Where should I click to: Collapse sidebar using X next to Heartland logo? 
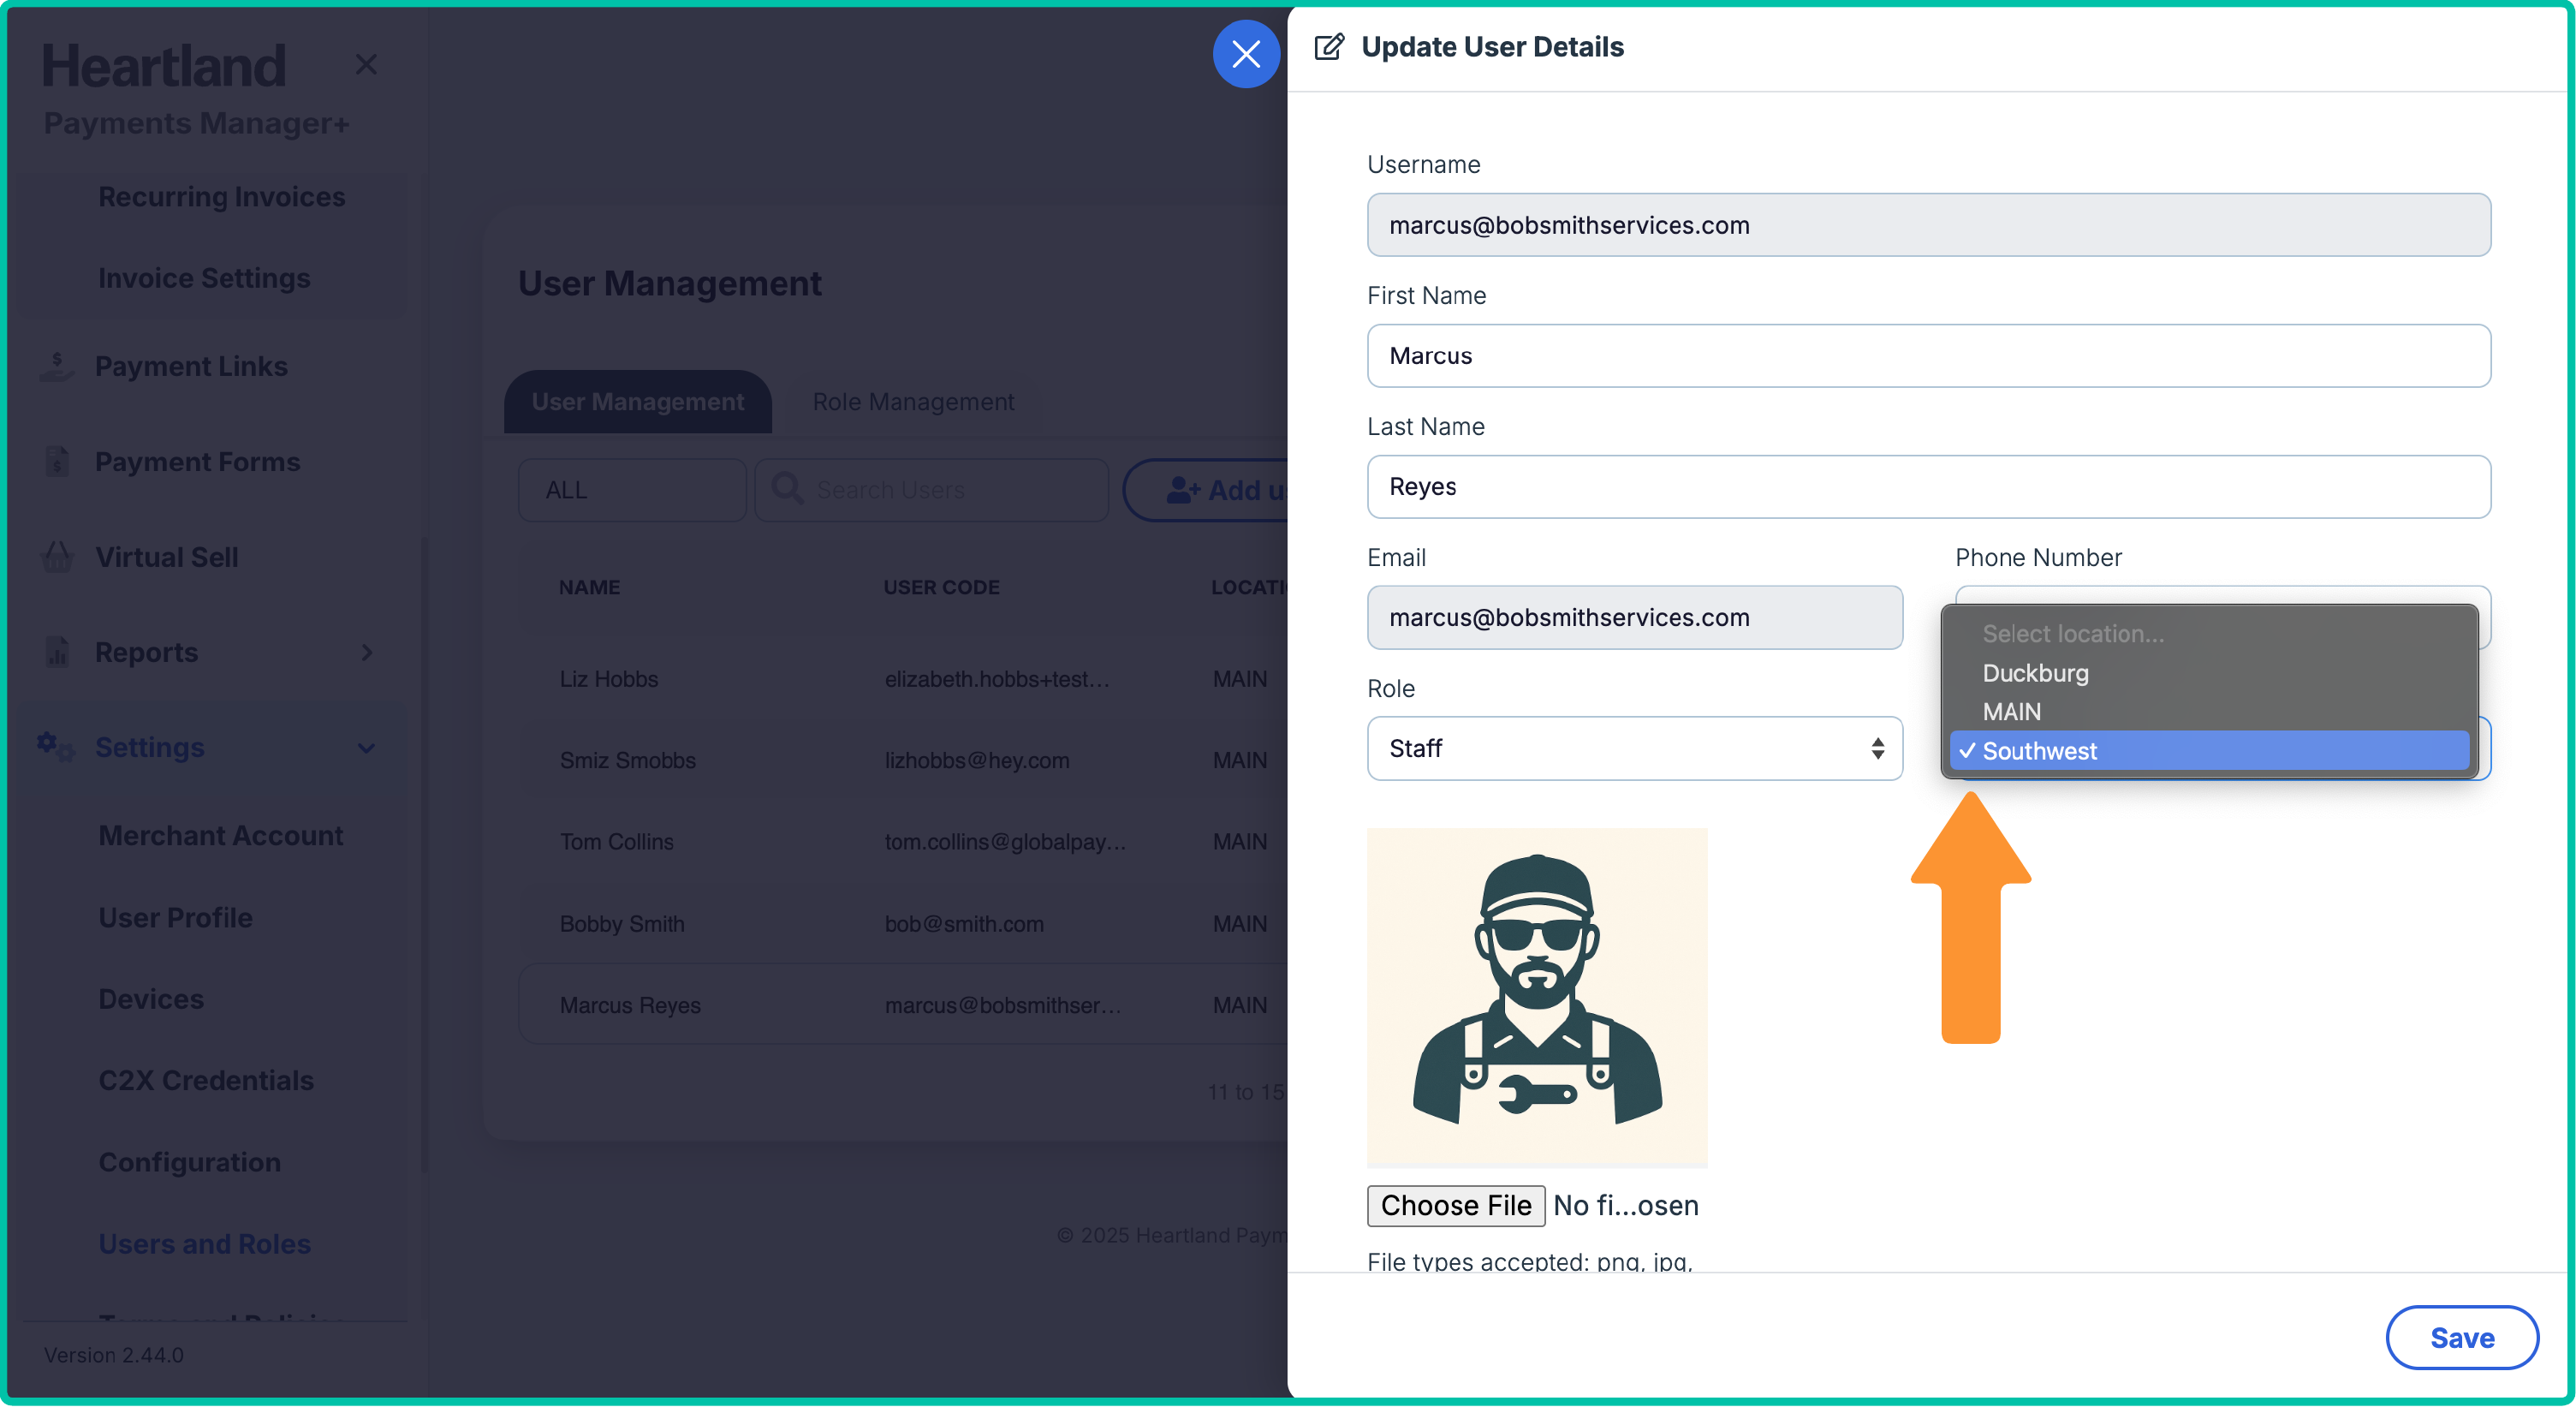(x=366, y=65)
